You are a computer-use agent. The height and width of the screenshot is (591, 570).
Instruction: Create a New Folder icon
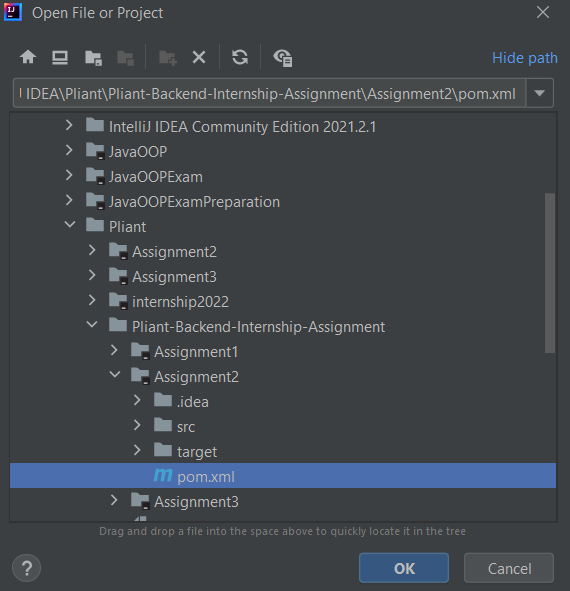(168, 58)
